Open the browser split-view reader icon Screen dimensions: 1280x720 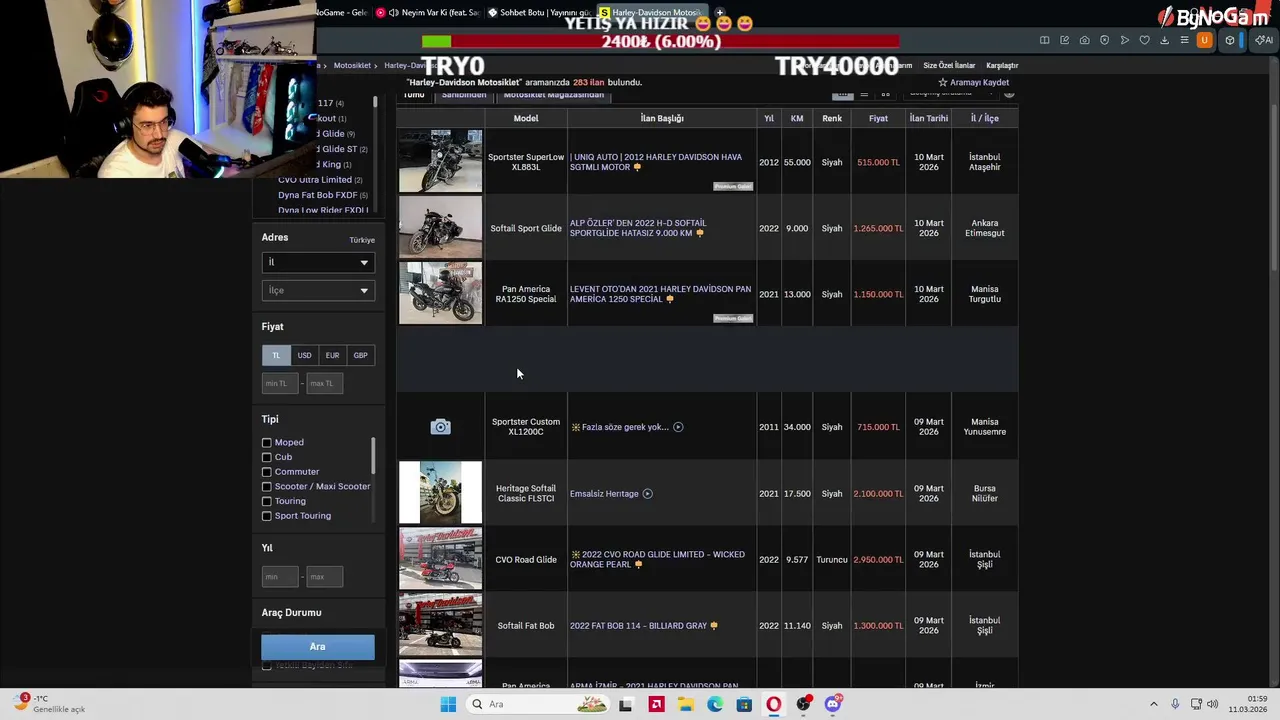click(x=1044, y=40)
